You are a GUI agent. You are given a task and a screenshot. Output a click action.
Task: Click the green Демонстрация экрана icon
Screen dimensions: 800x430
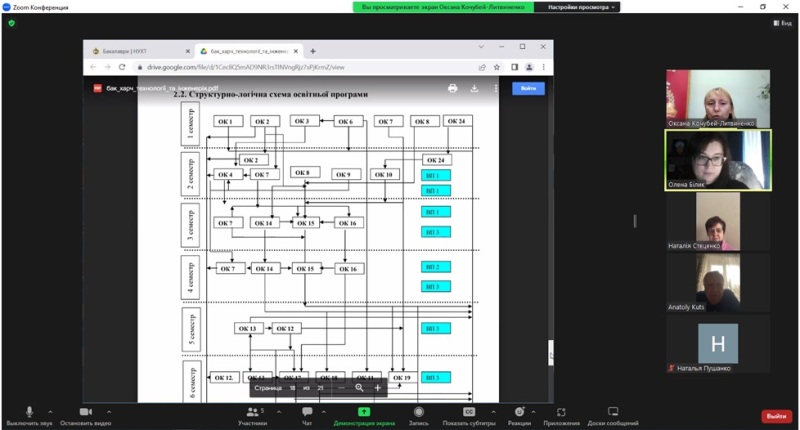point(364,412)
